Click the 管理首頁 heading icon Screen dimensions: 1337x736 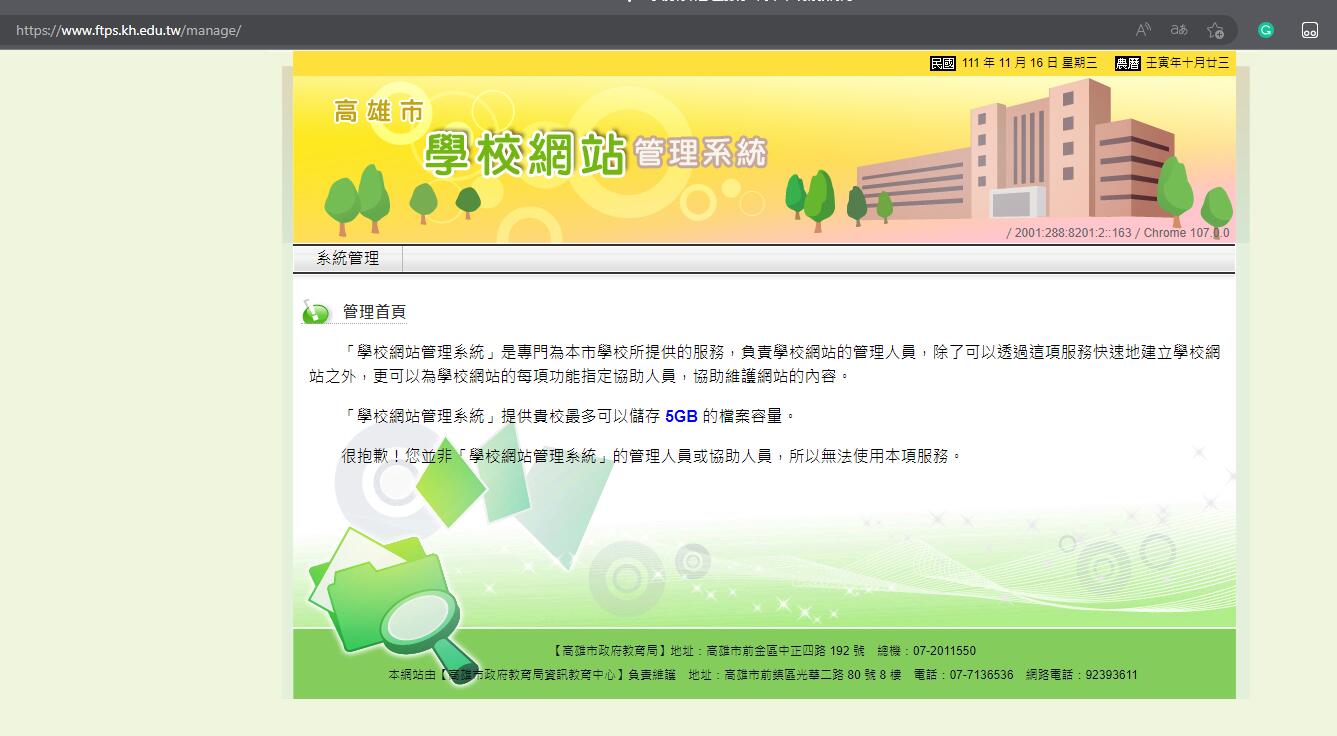point(316,313)
